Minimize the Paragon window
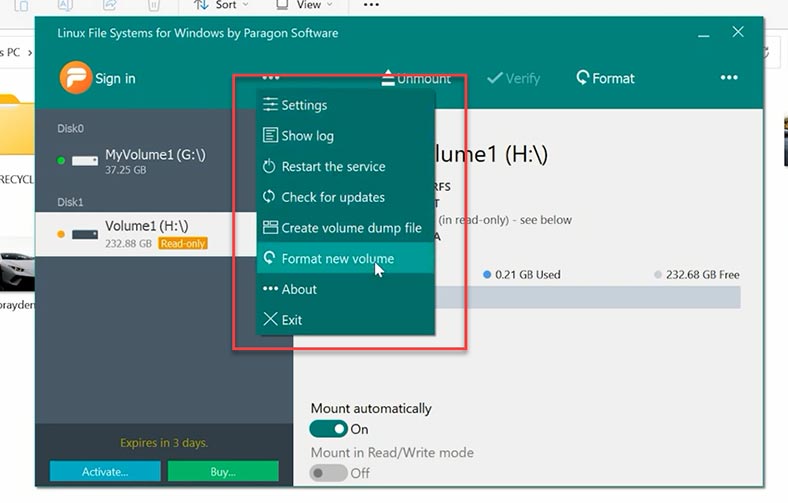 pyautogui.click(x=704, y=35)
